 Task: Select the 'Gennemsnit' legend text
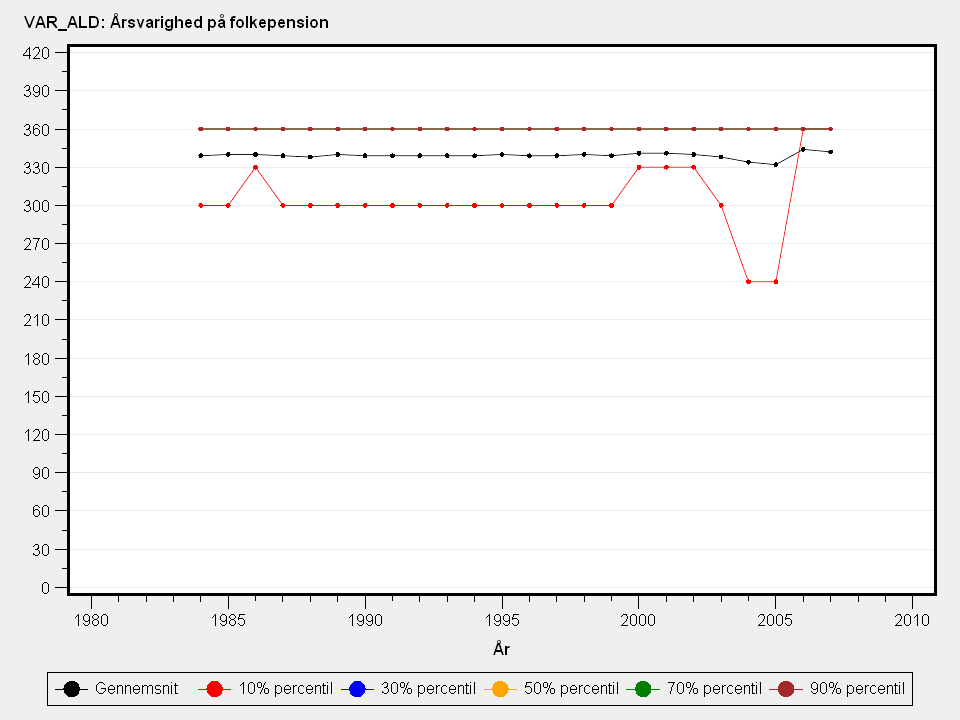pyautogui.click(x=136, y=689)
